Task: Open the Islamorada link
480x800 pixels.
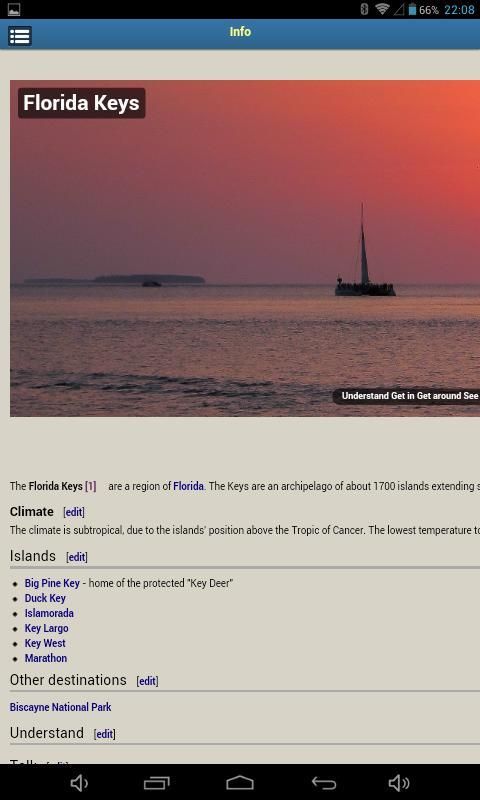Action: [x=49, y=613]
